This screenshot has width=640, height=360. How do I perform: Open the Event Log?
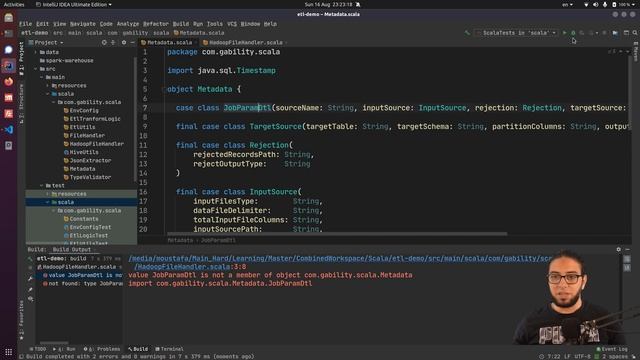tap(612, 349)
